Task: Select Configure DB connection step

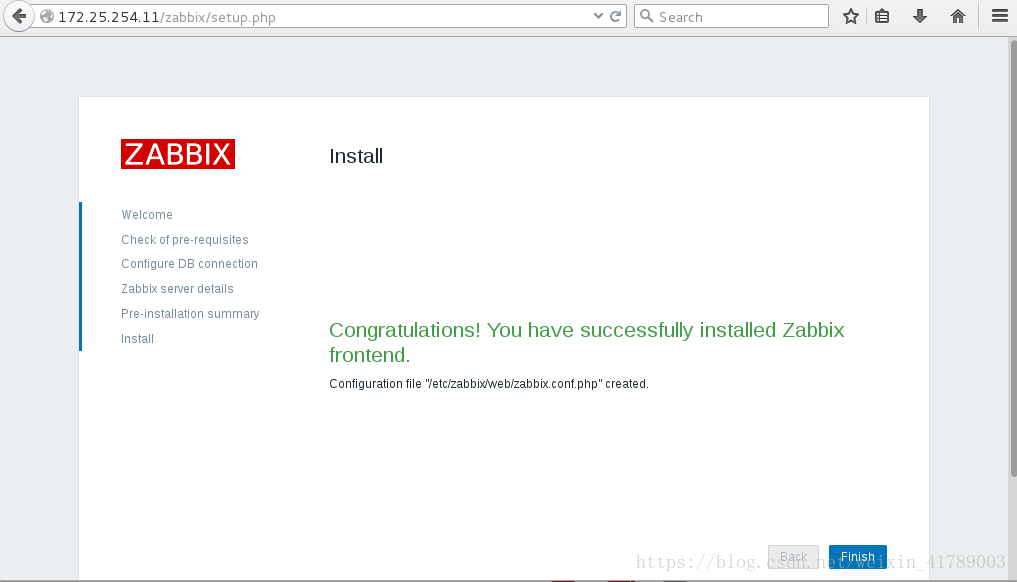Action: tap(189, 264)
